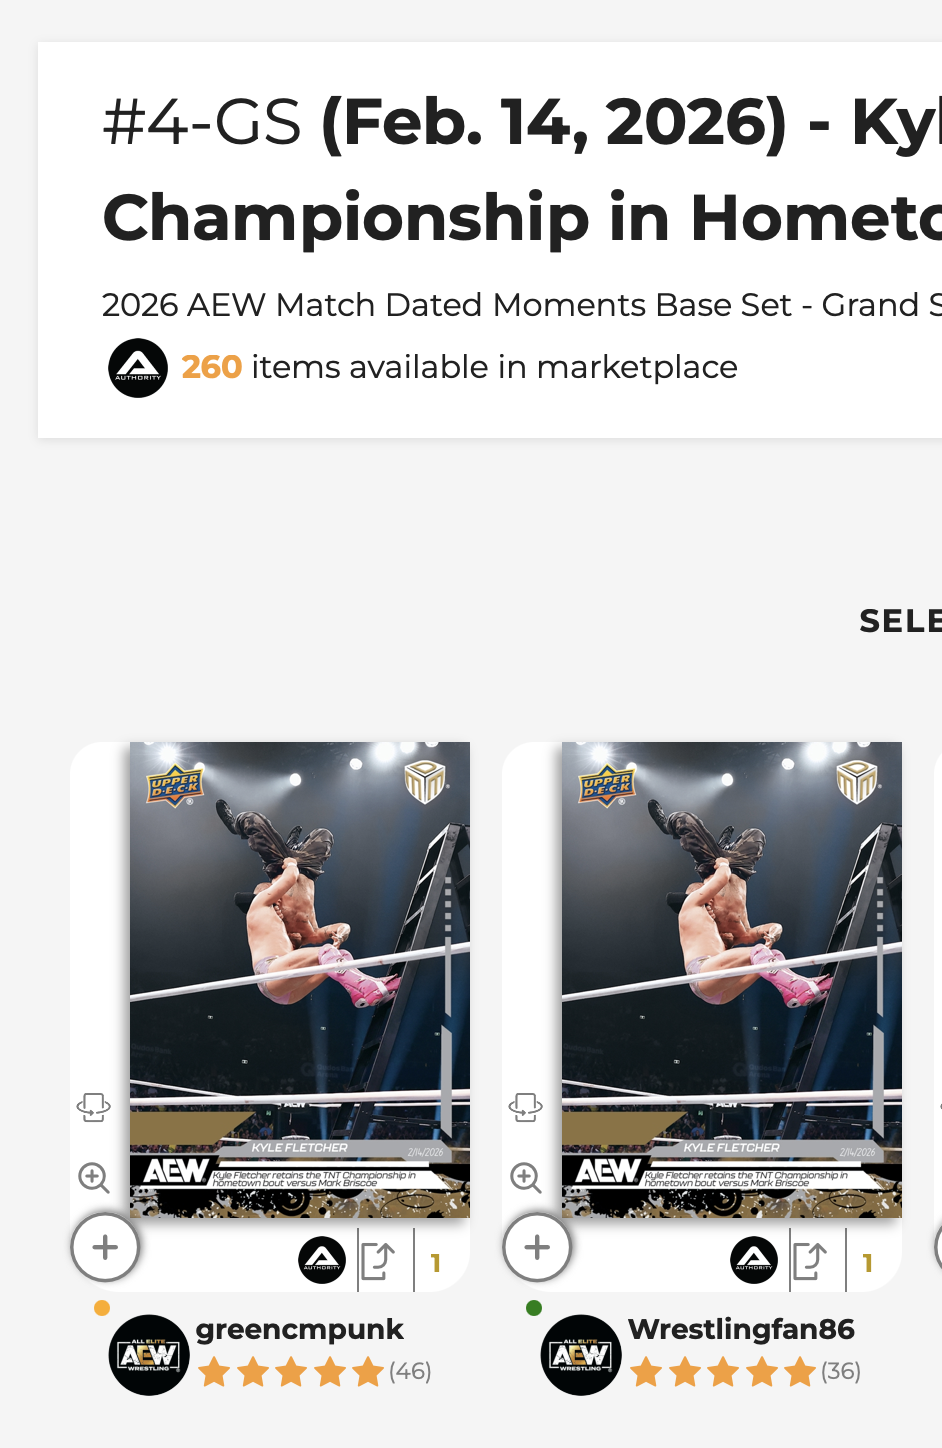
Task: Click greencmpunk's AEW avatar
Action: pyautogui.click(x=149, y=1355)
